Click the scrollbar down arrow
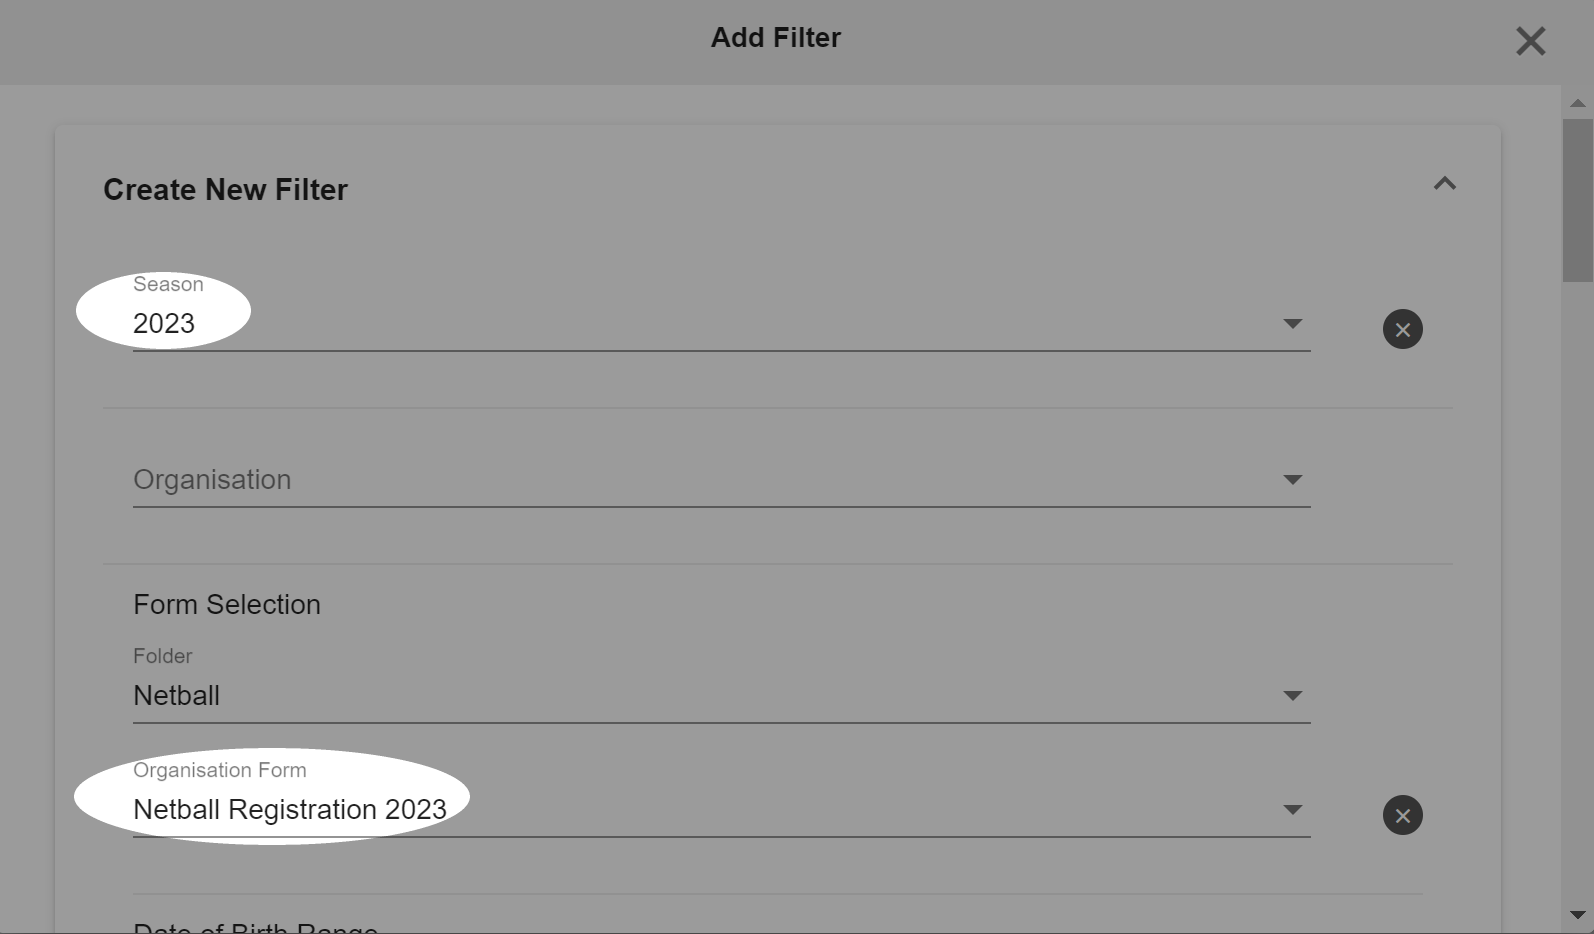 [x=1578, y=915]
